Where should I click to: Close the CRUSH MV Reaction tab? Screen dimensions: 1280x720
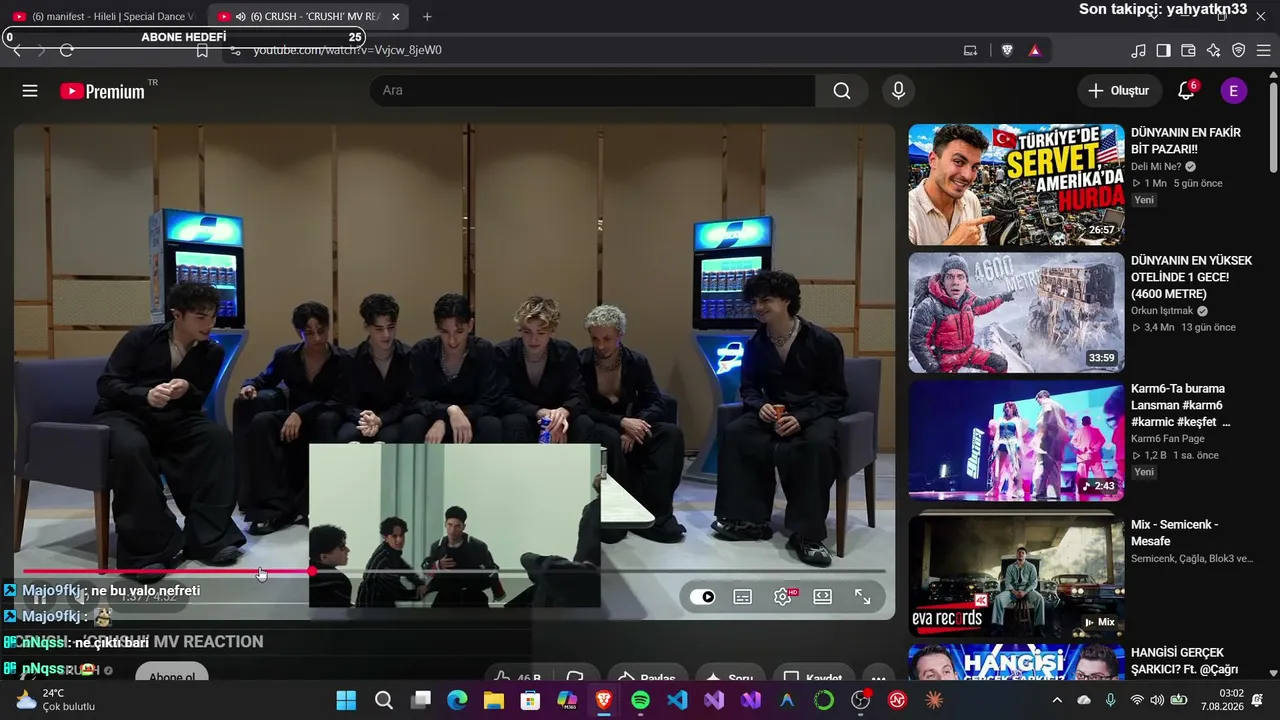point(396,17)
